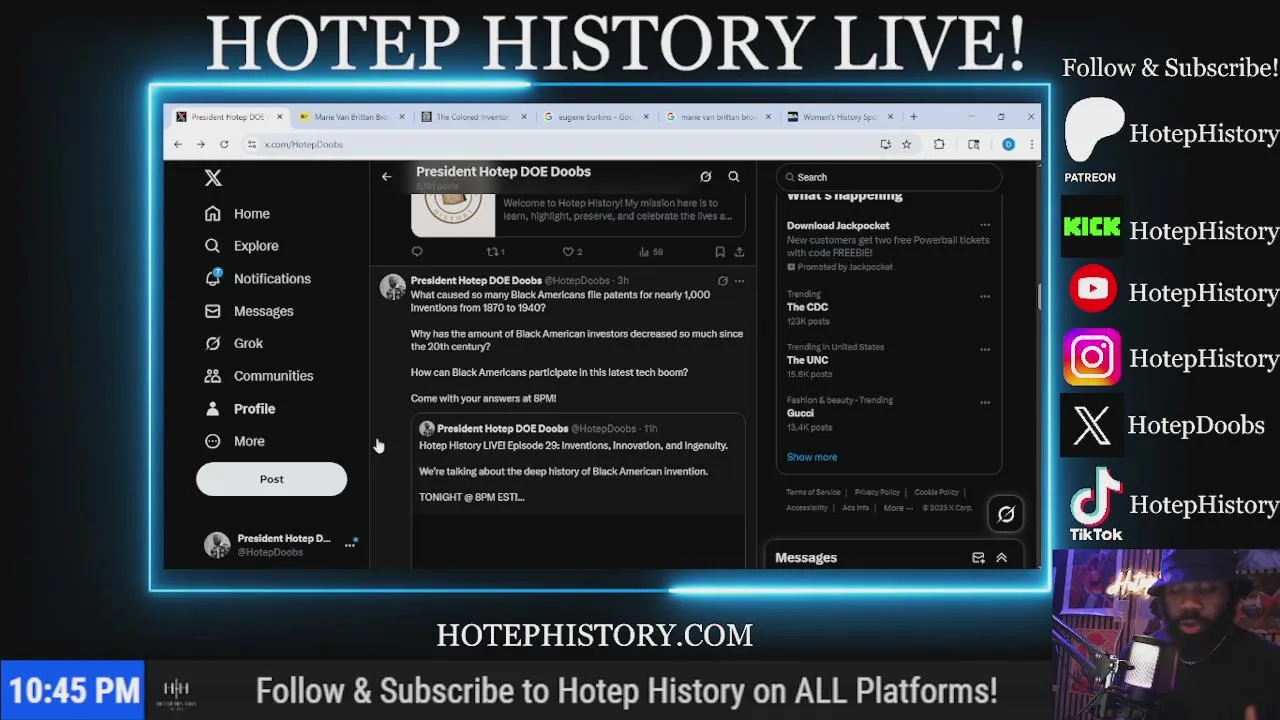This screenshot has height=720, width=1280.
Task: Click the Post button
Action: coord(271,479)
